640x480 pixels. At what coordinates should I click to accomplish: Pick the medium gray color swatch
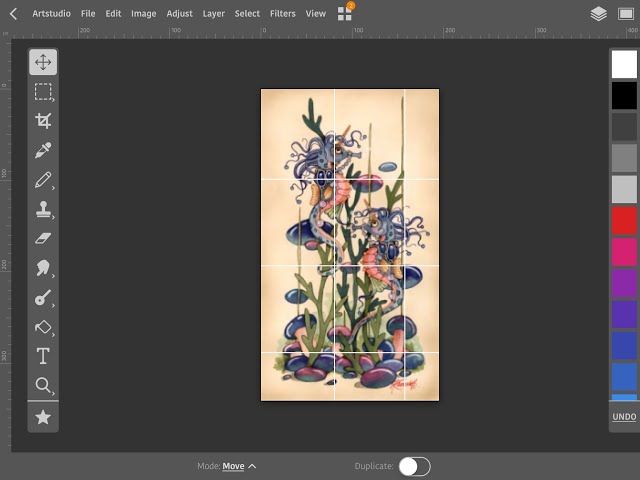coord(624,158)
